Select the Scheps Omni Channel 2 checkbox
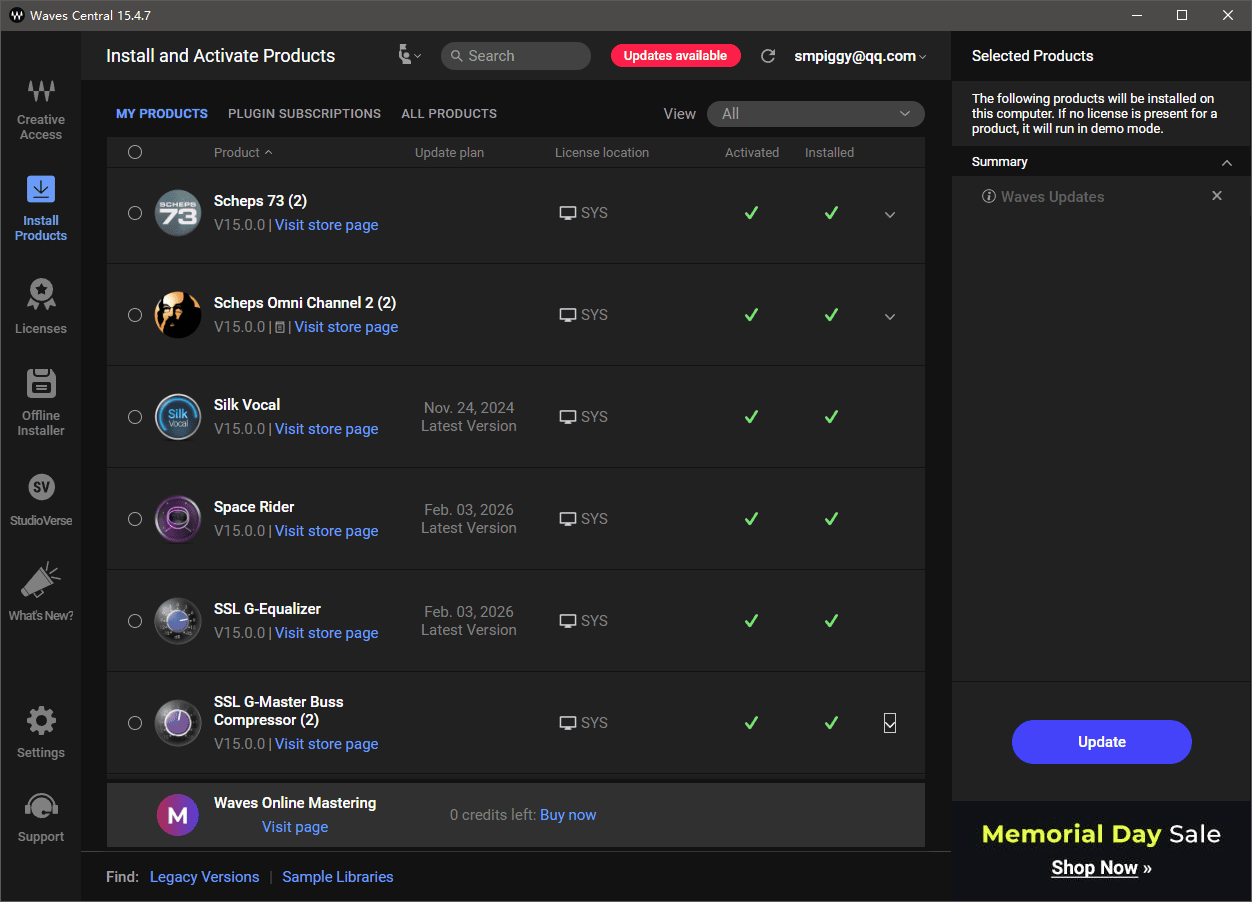Screen dimensions: 1252x902 pyautogui.click(x=135, y=315)
